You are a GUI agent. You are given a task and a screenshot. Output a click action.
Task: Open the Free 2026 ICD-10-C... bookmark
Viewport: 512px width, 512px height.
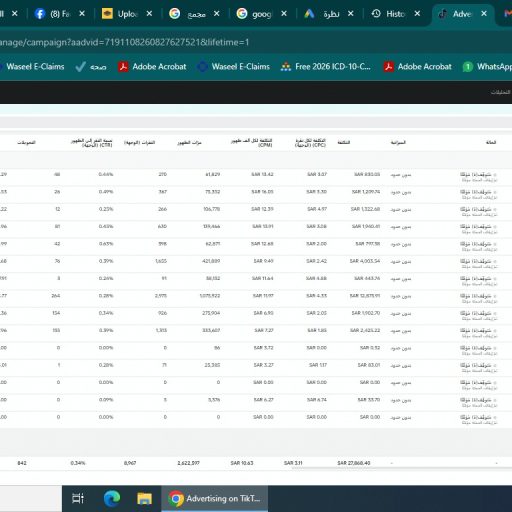[326, 67]
